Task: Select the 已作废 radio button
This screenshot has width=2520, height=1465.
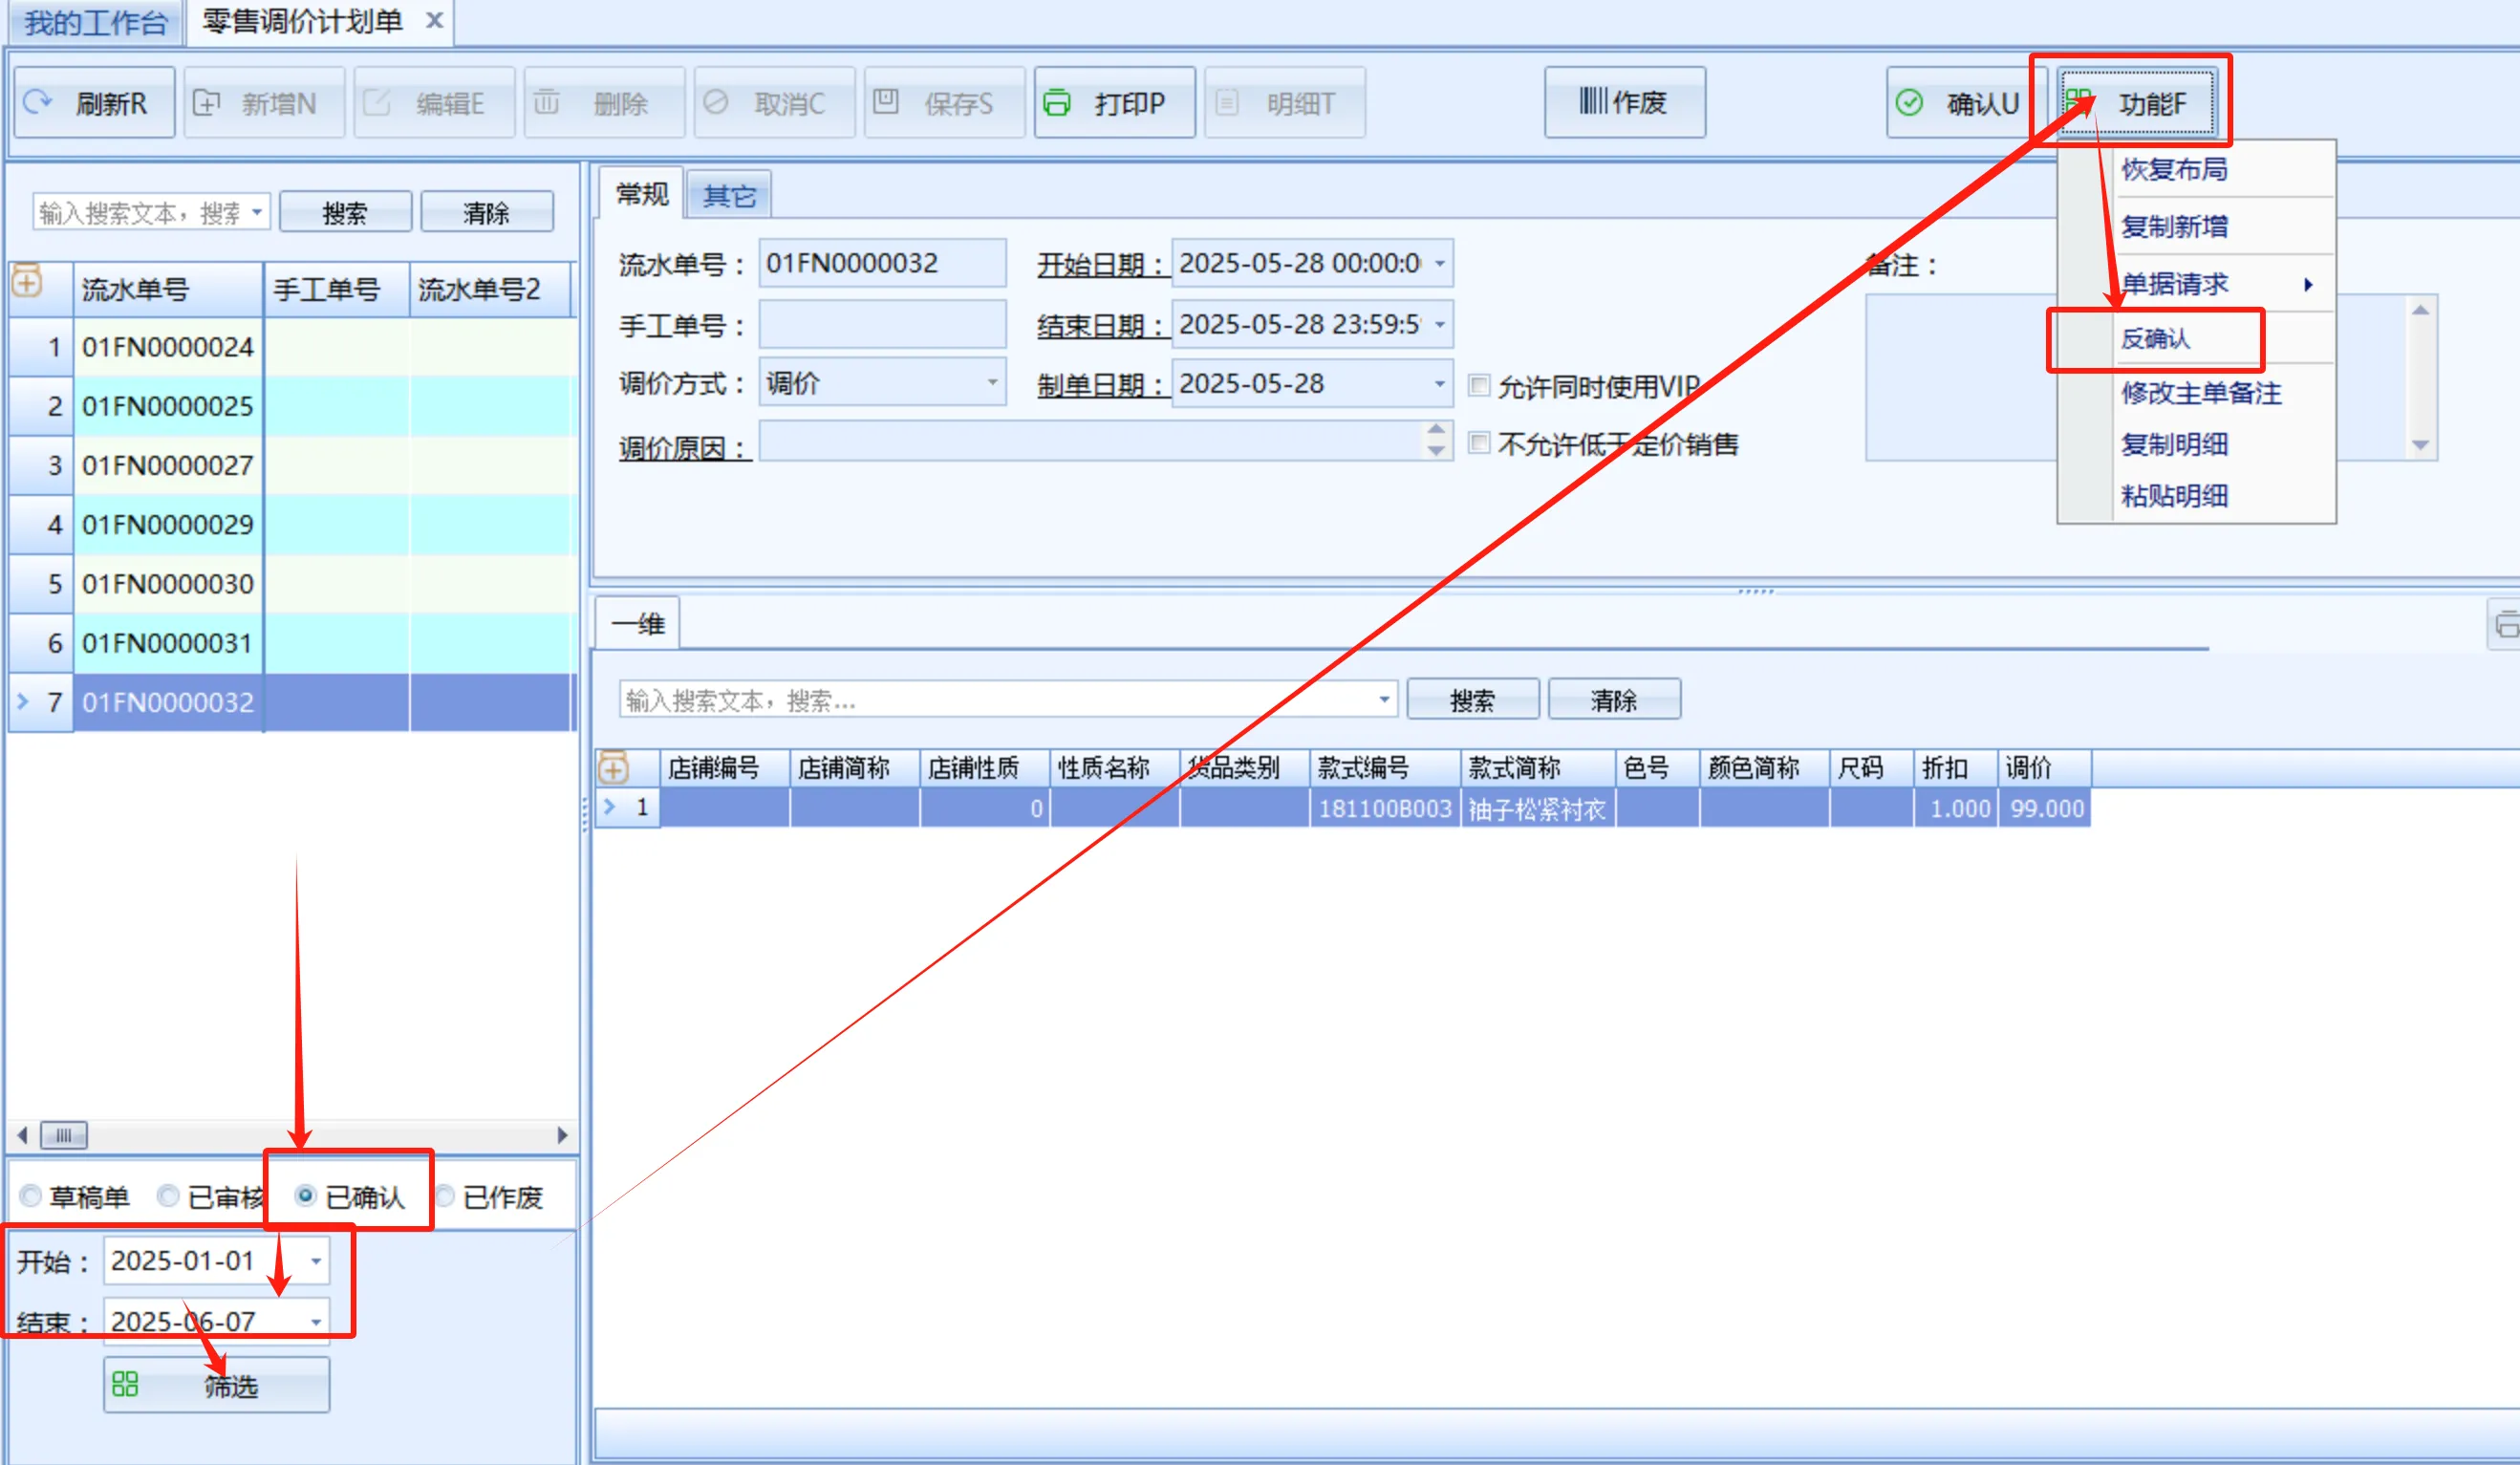Action: [445, 1196]
